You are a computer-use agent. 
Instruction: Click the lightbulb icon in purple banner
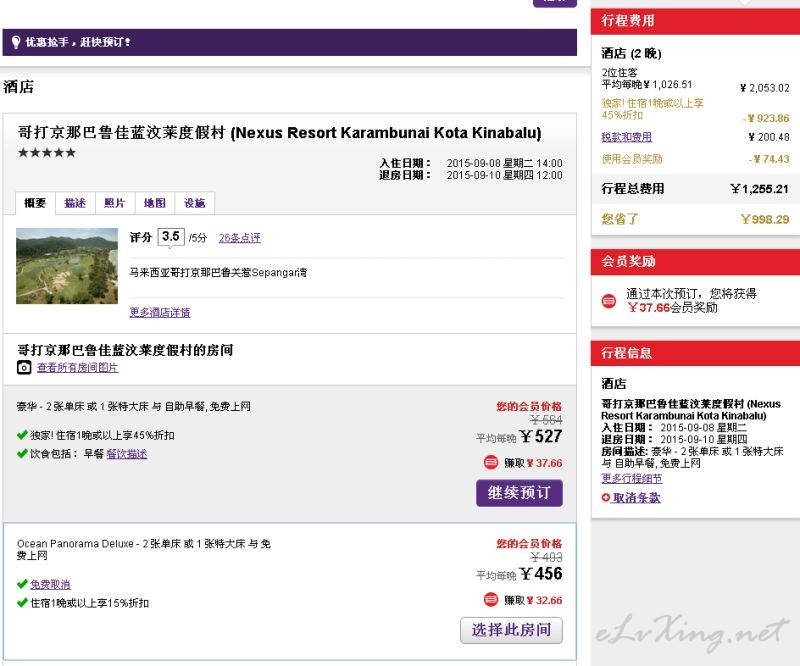[x=16, y=42]
